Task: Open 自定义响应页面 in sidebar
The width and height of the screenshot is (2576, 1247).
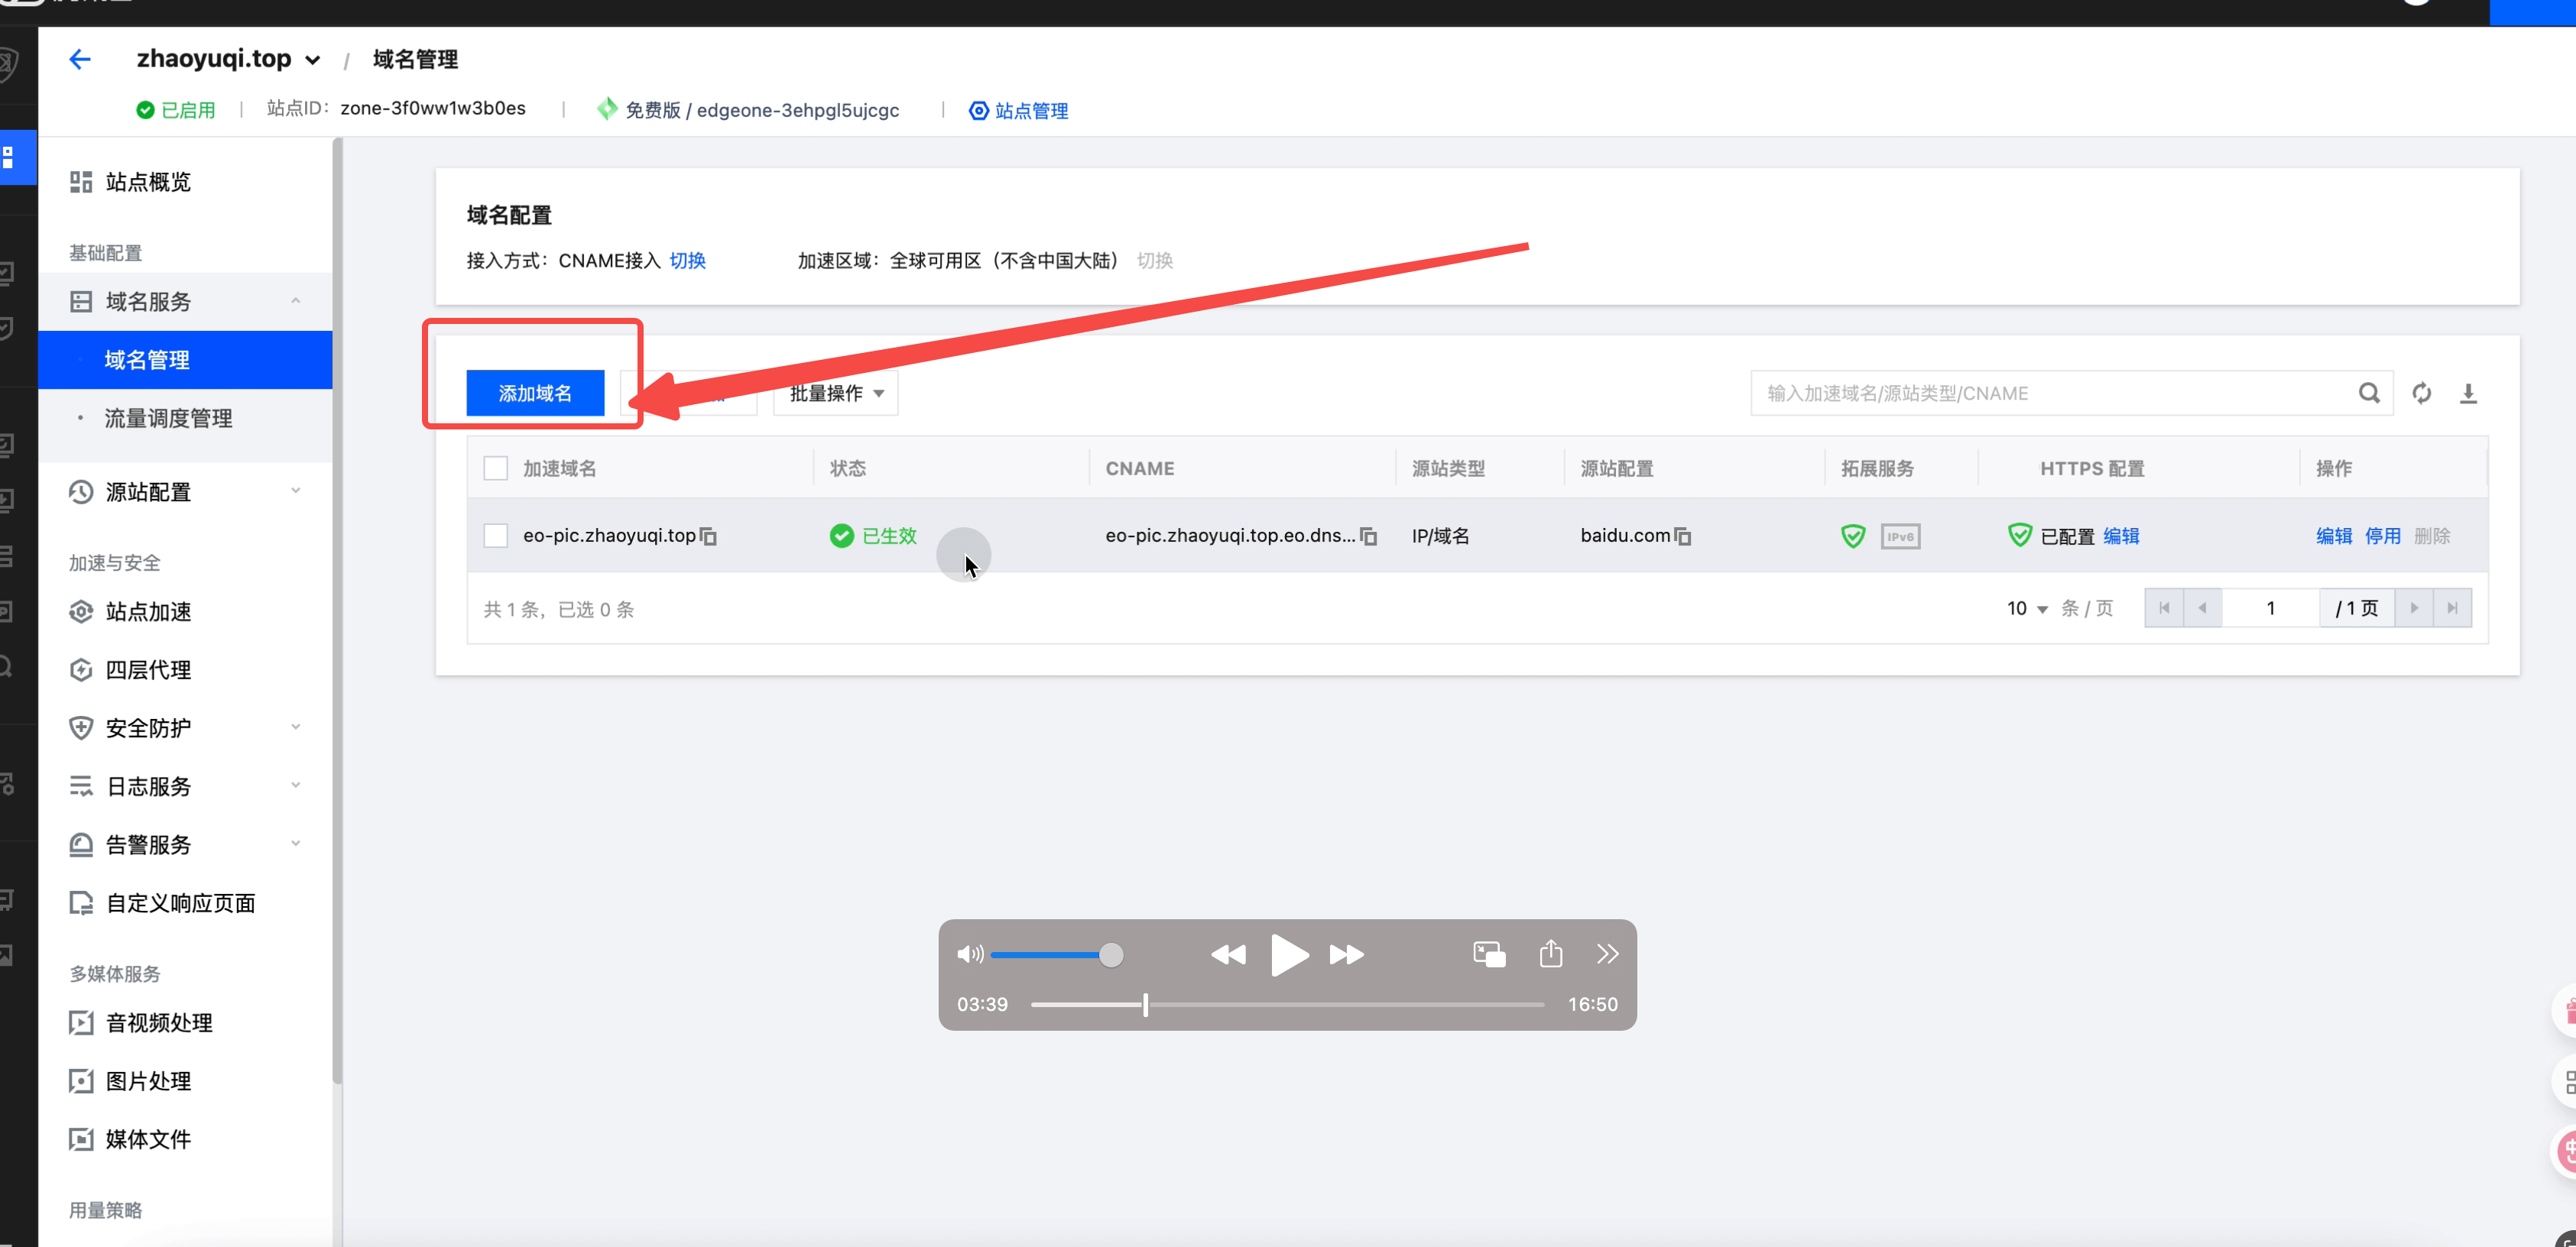Action: click(180, 903)
